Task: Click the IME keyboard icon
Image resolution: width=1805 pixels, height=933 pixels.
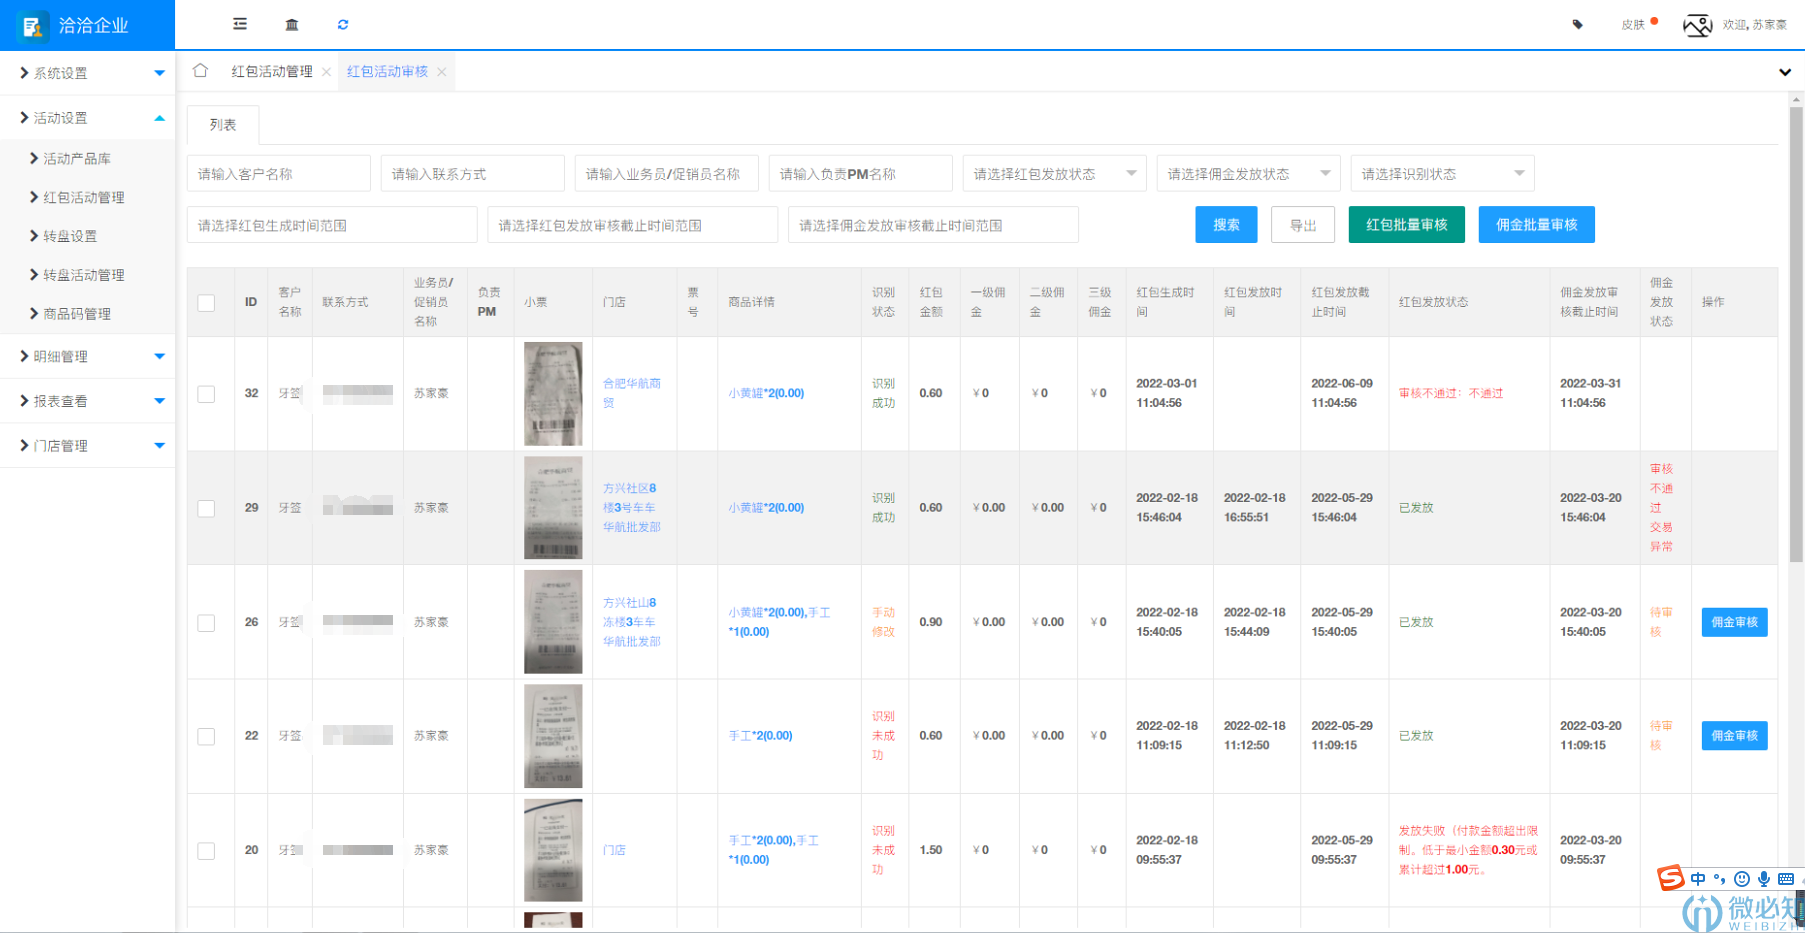Action: click(1786, 879)
